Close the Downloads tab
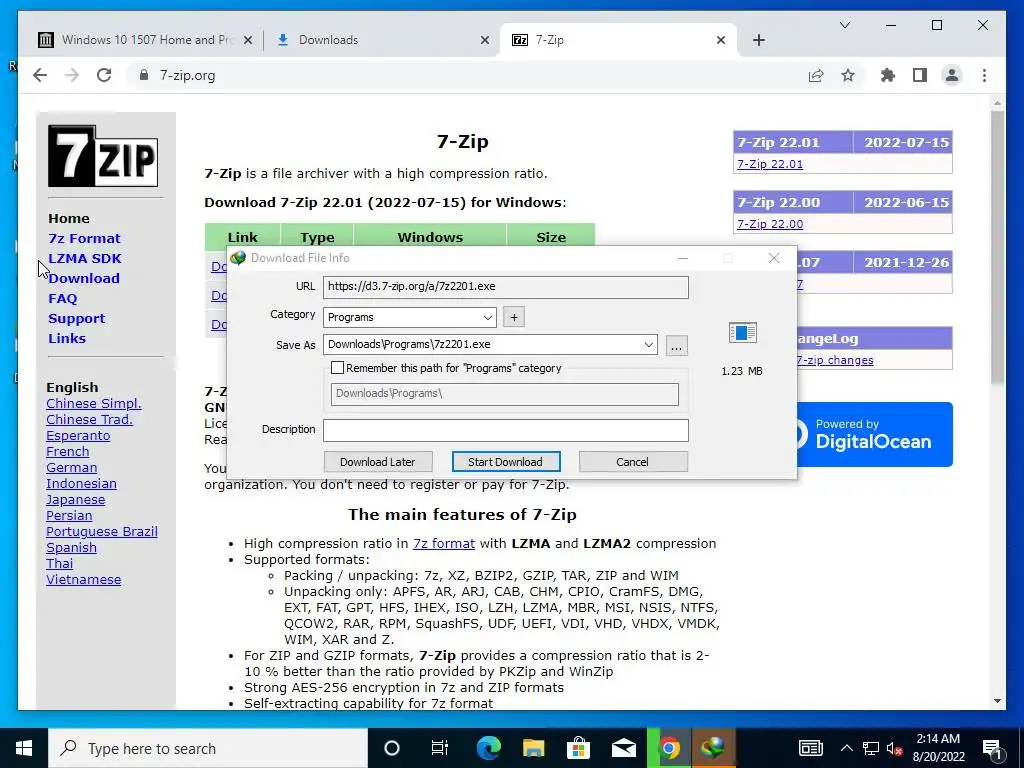The image size is (1024, 768). click(x=485, y=40)
